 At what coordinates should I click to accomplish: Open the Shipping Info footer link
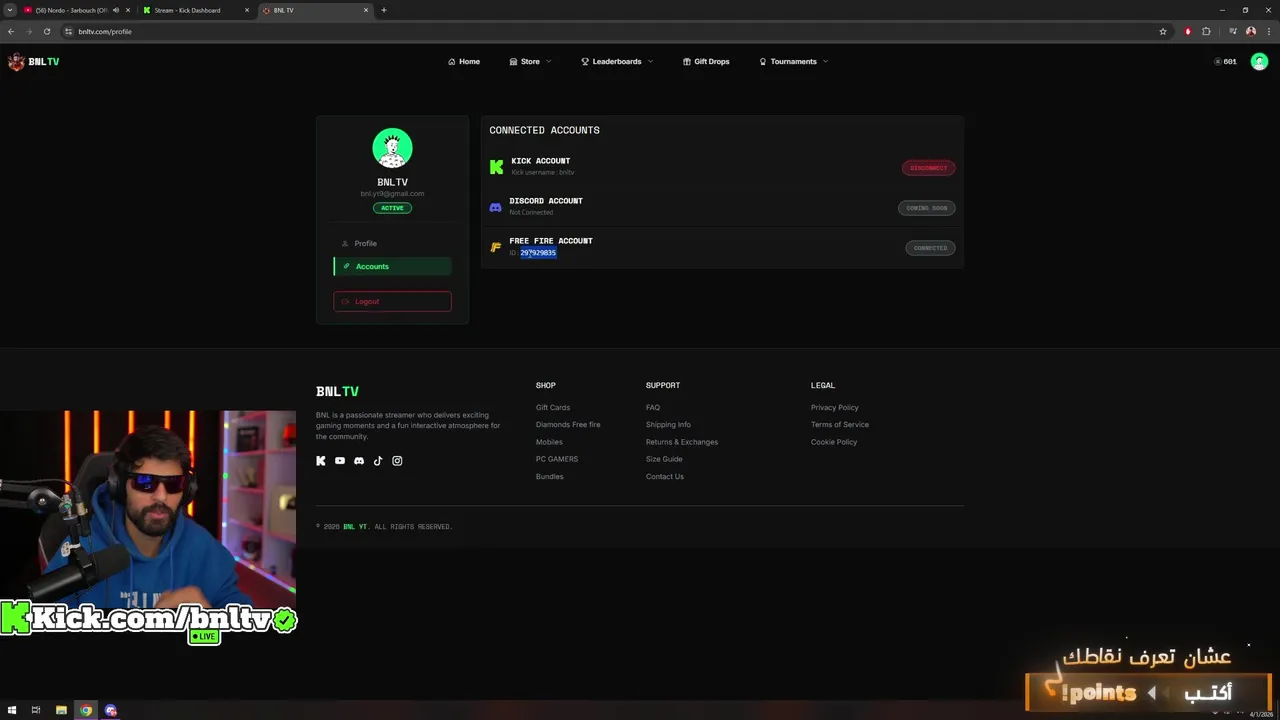pyautogui.click(x=668, y=425)
